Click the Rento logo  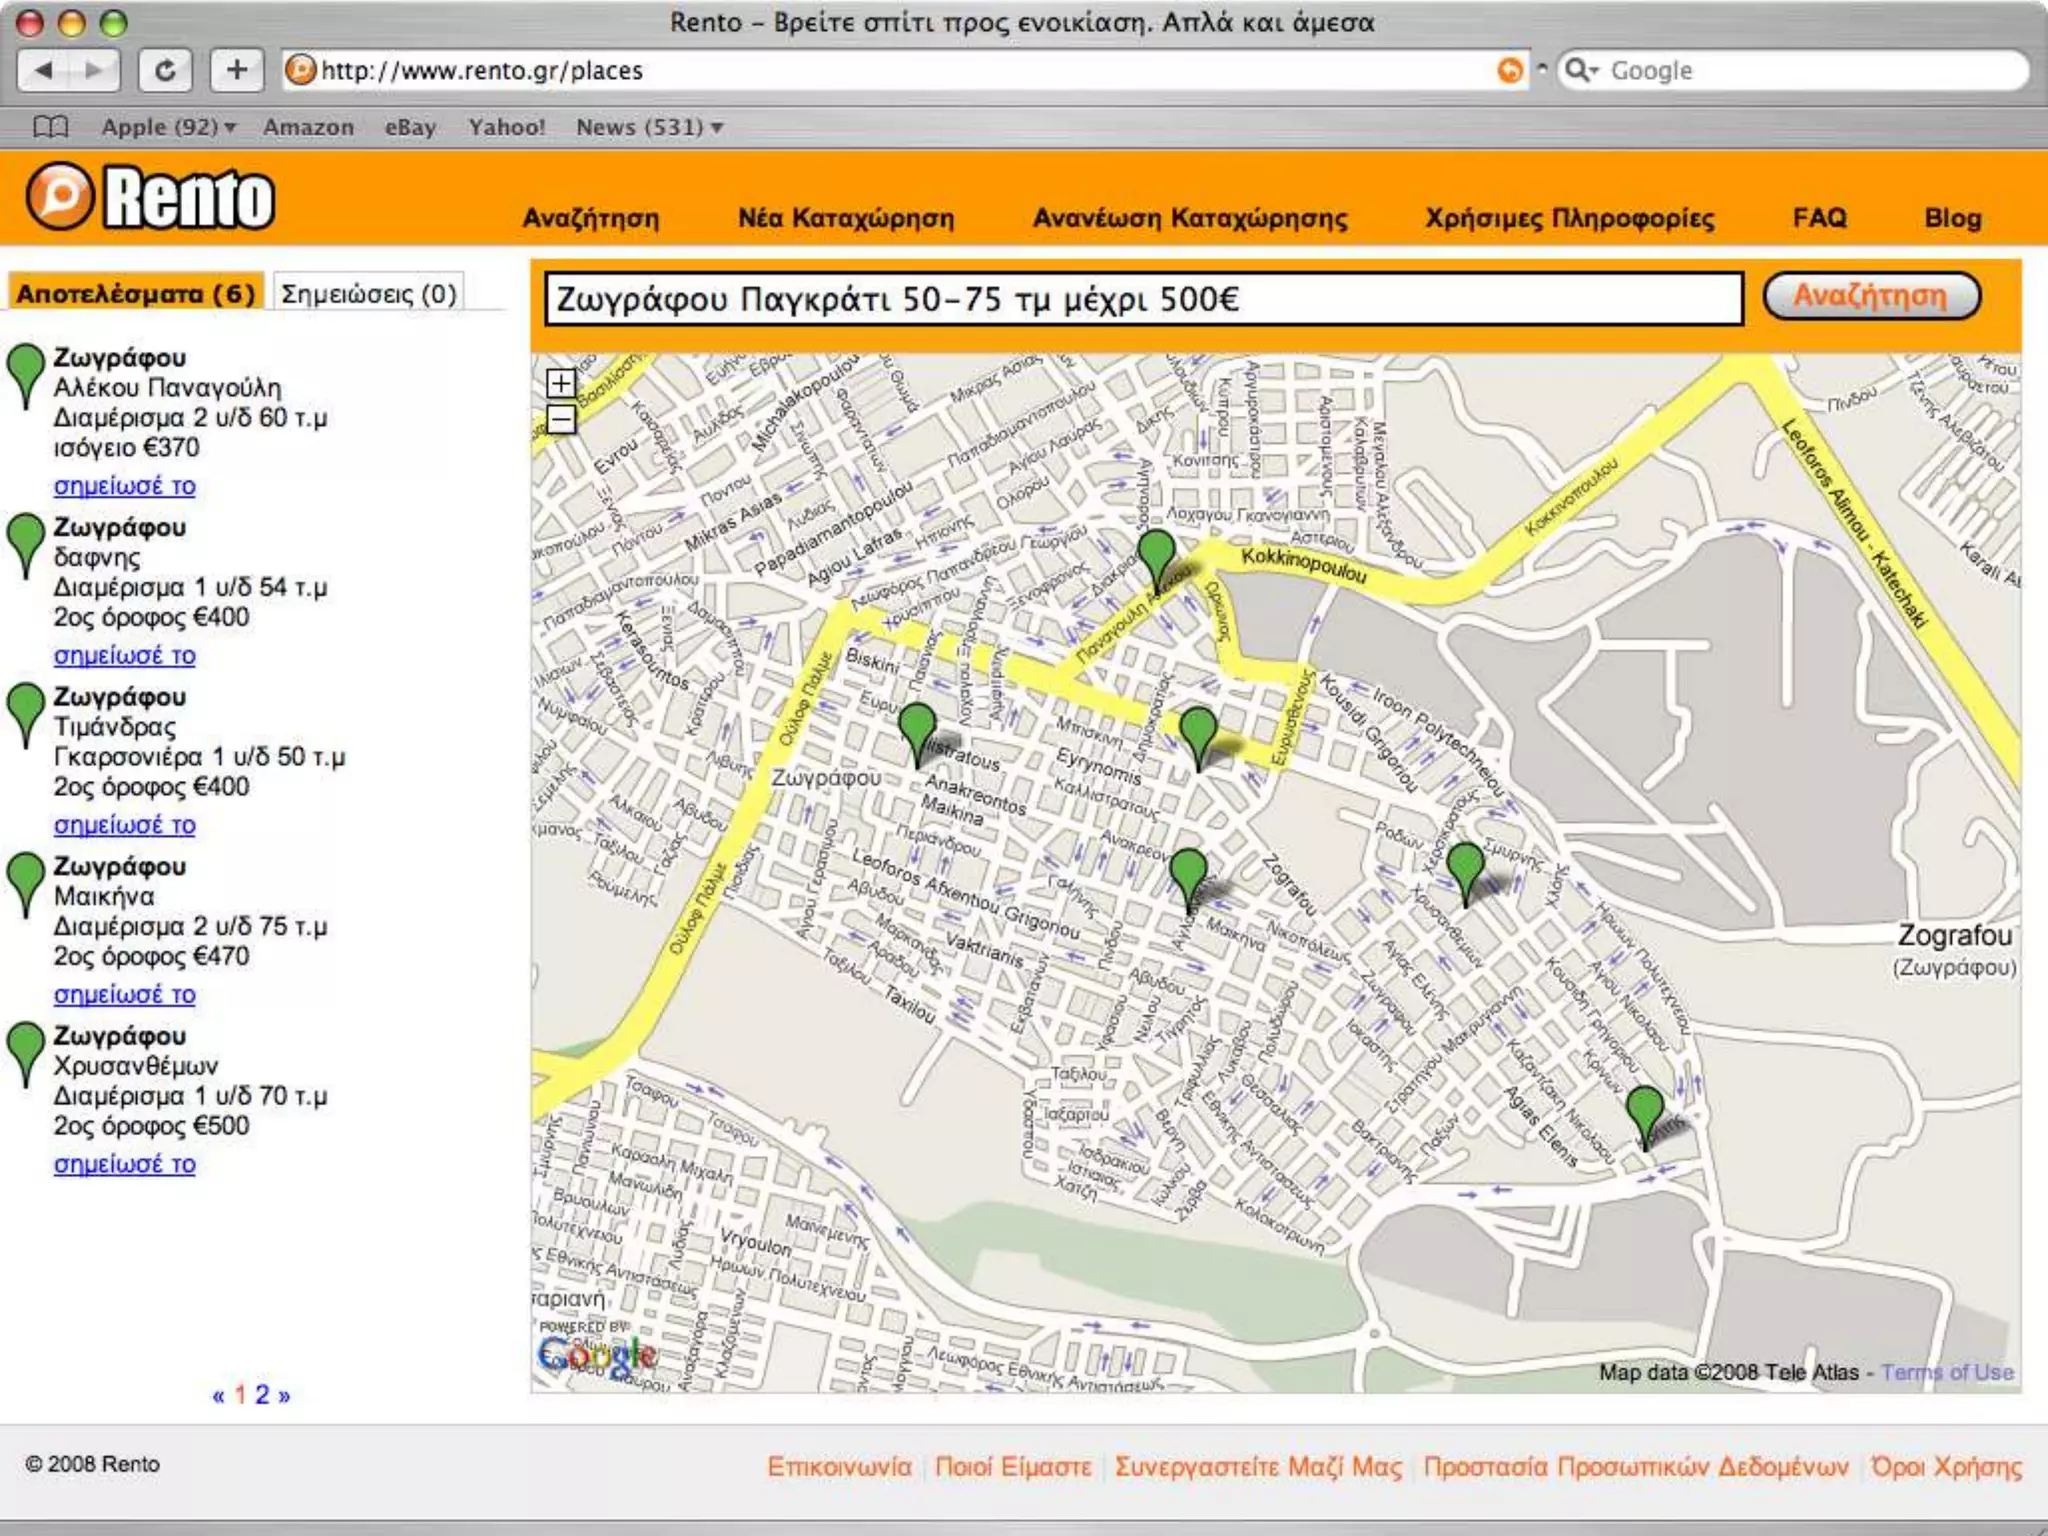[x=150, y=197]
